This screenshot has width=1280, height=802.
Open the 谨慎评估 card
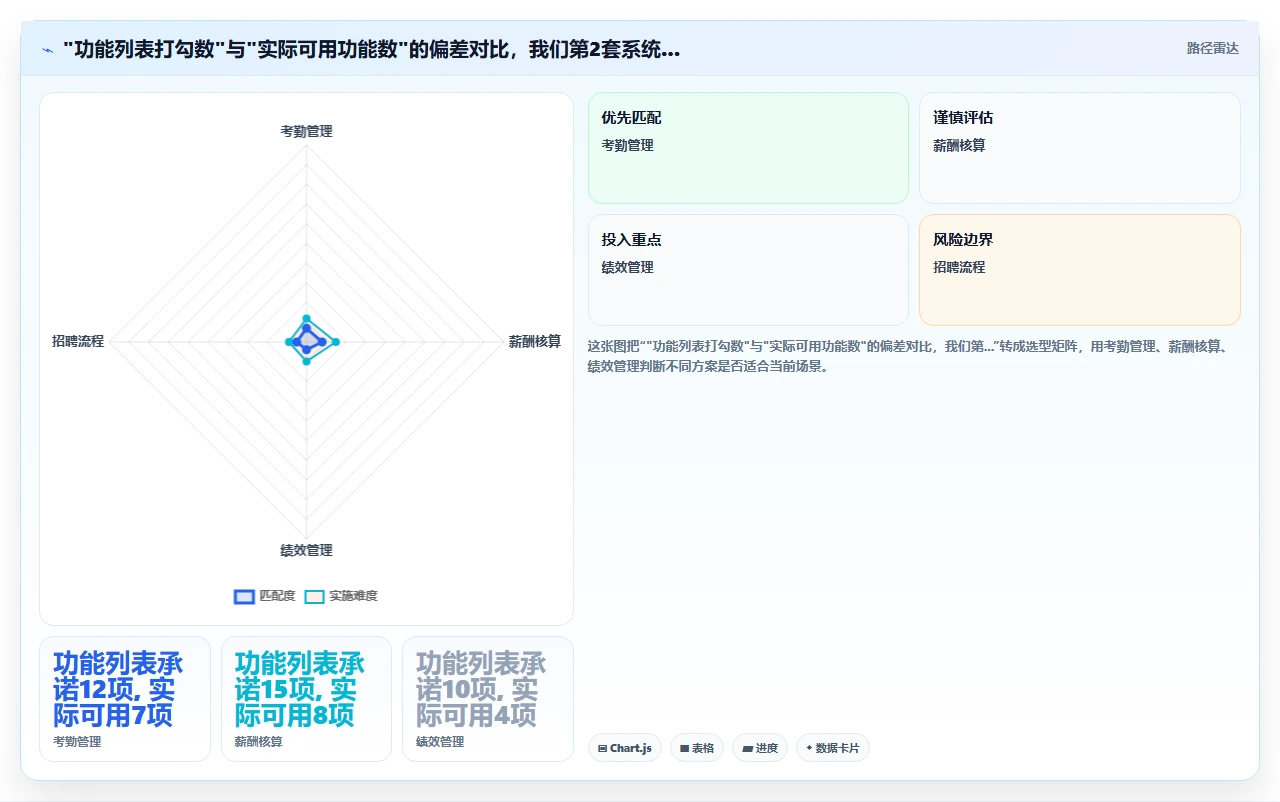point(1080,148)
